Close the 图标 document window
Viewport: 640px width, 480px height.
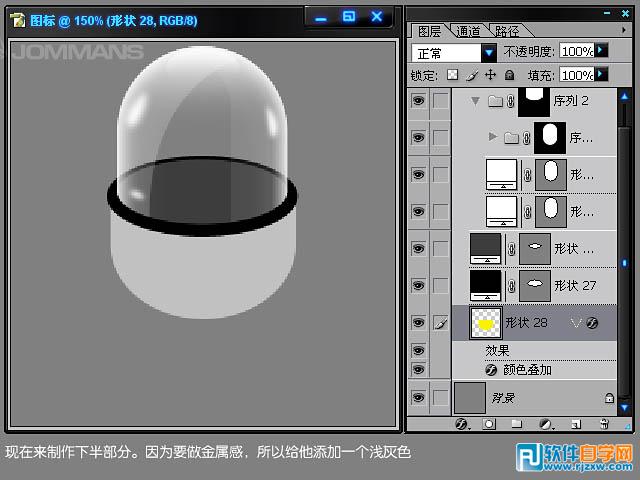pos(377,16)
